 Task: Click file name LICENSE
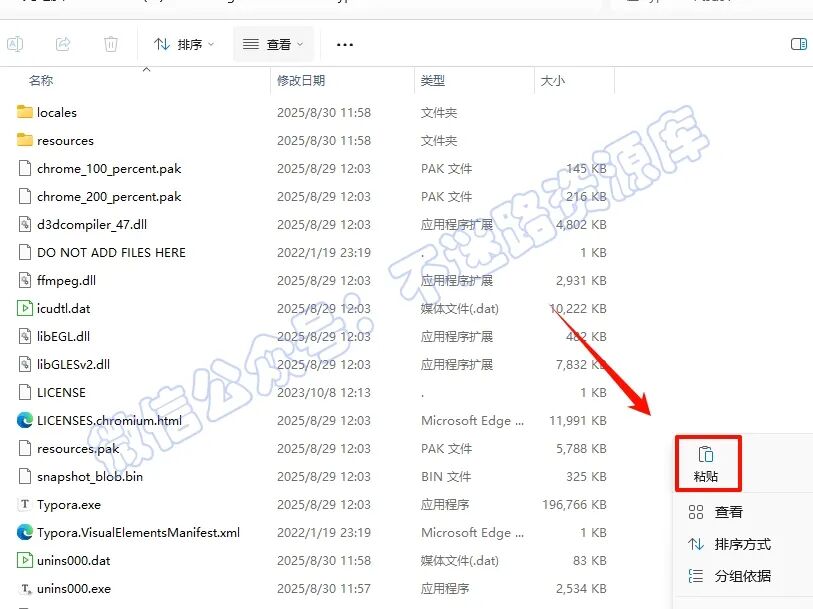pos(61,392)
